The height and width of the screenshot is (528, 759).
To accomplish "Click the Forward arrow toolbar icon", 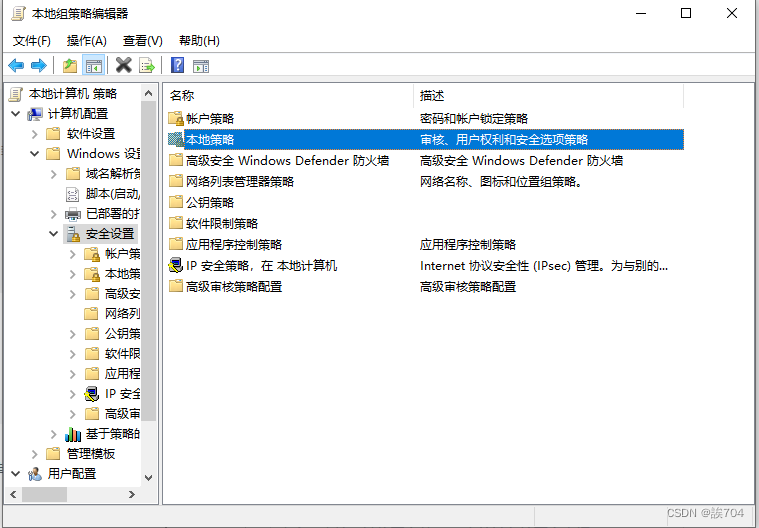I will pyautogui.click(x=39, y=65).
